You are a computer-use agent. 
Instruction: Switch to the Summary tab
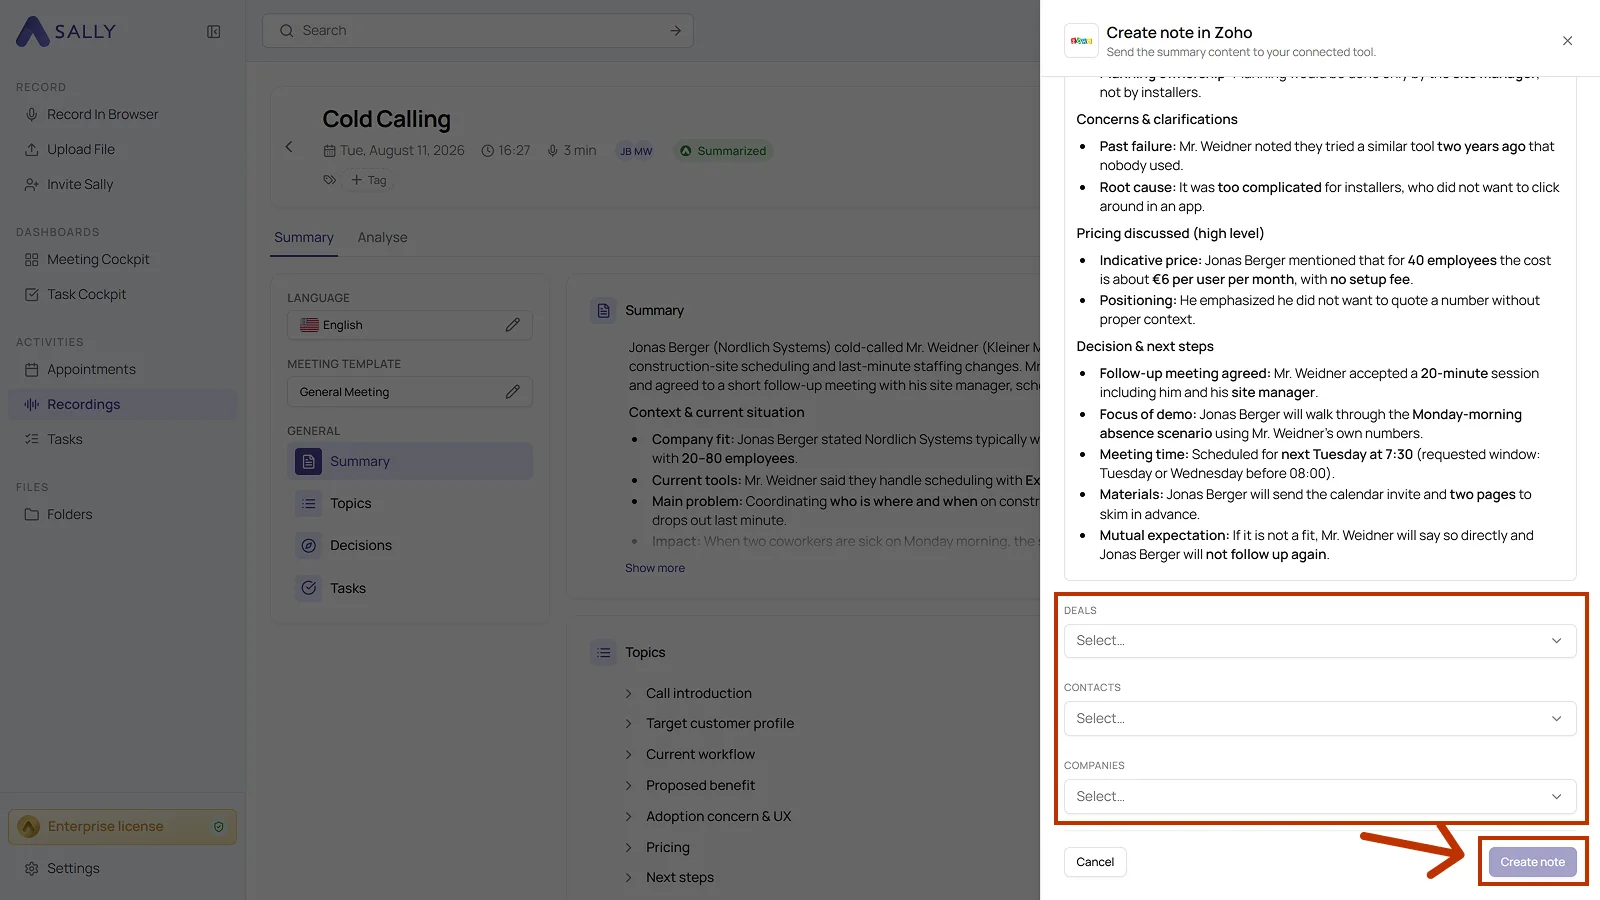tap(304, 238)
